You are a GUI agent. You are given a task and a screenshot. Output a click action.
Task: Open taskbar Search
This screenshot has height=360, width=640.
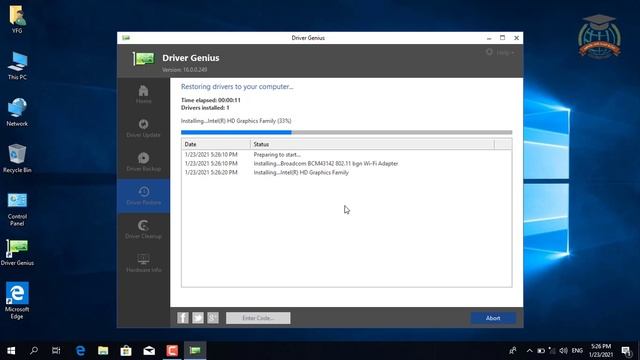34,350
